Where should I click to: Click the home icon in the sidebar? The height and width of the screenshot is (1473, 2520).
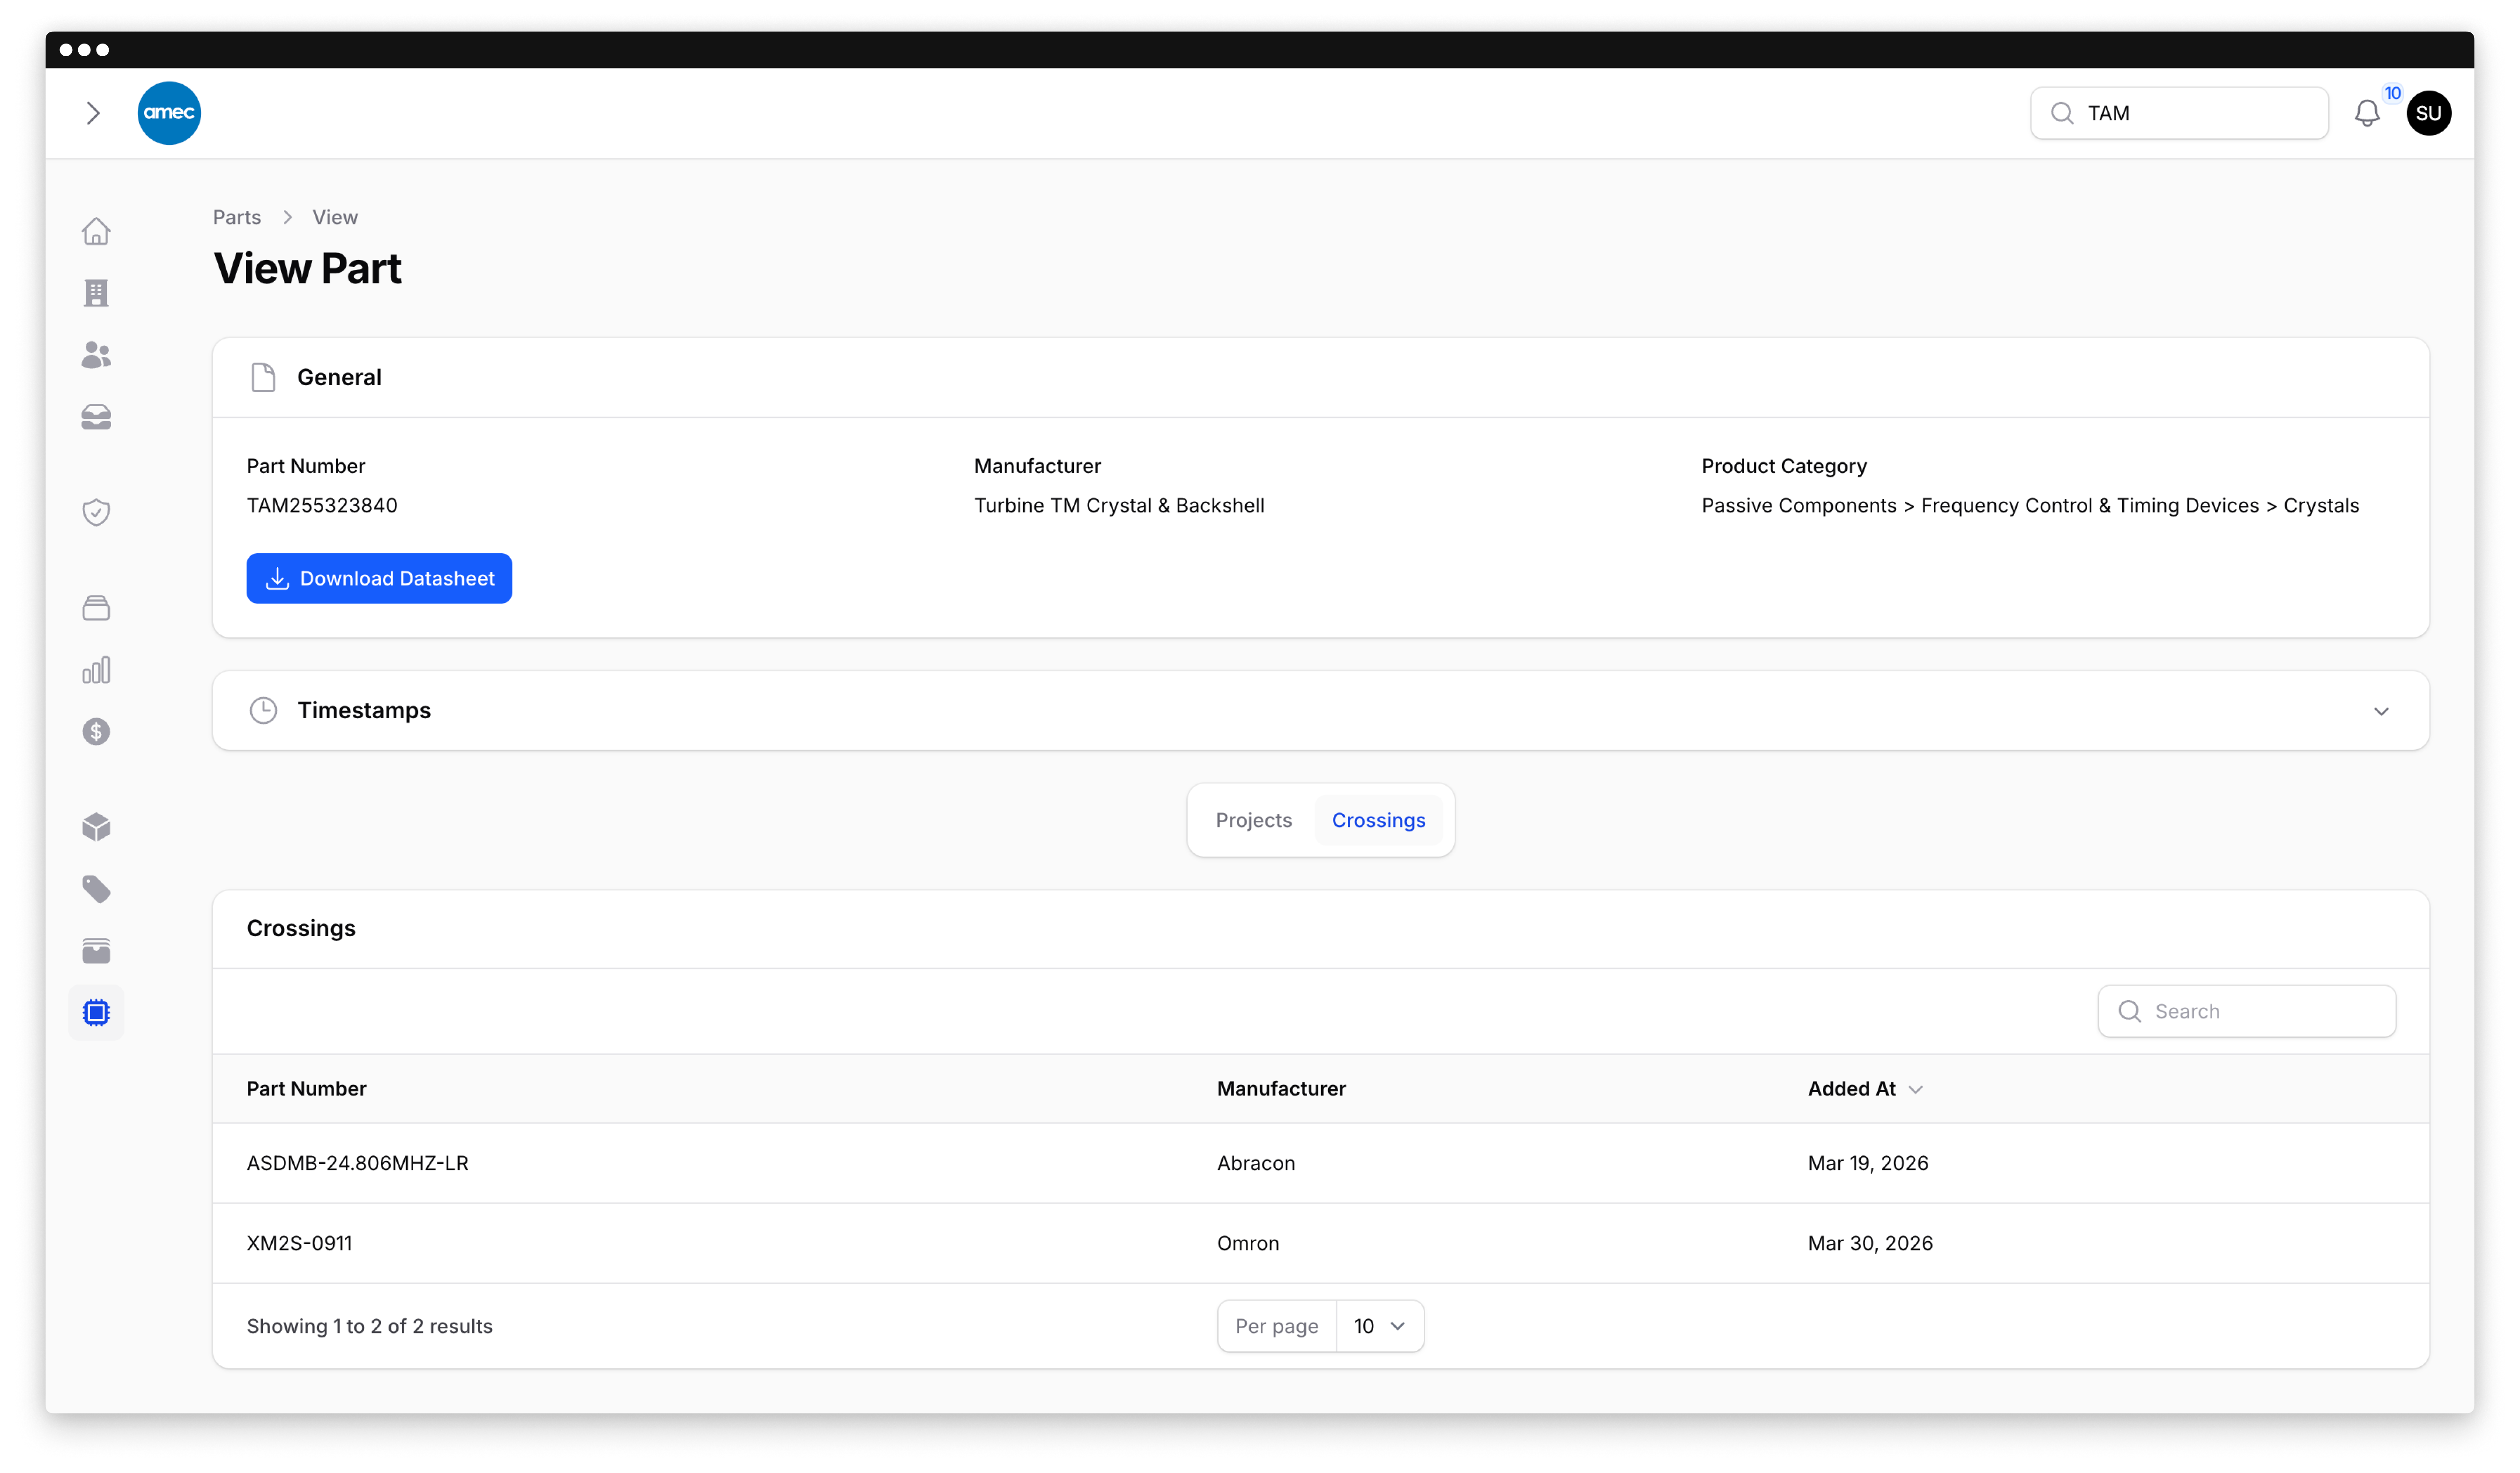tap(96, 231)
